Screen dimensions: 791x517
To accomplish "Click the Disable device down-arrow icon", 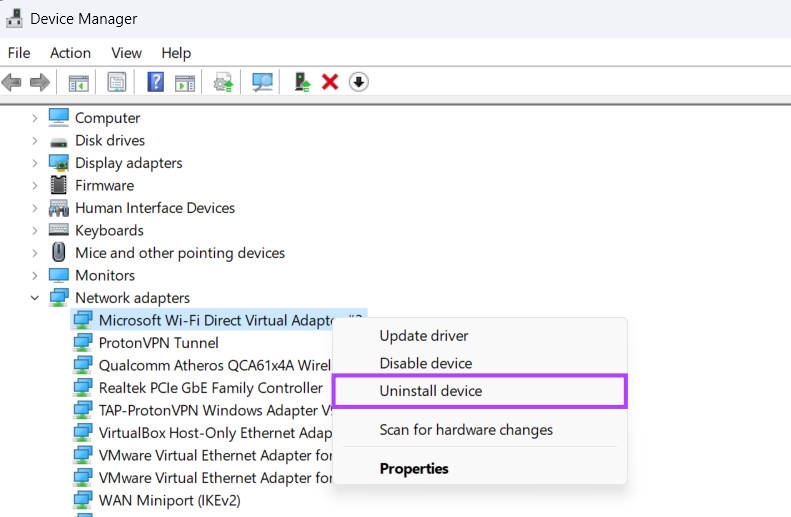I will pyautogui.click(x=358, y=82).
